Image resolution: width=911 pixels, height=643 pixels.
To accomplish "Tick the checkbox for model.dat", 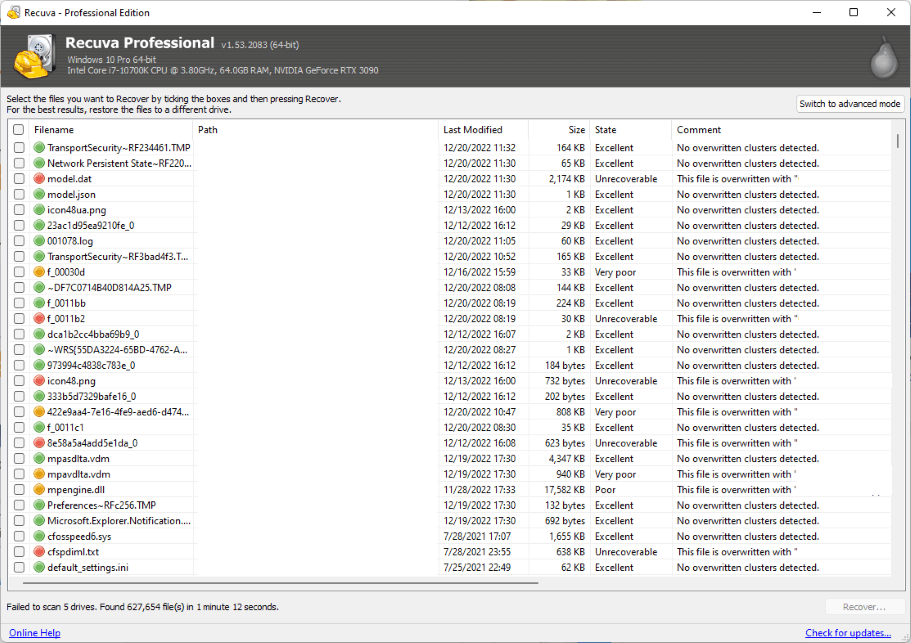I will click(19, 178).
